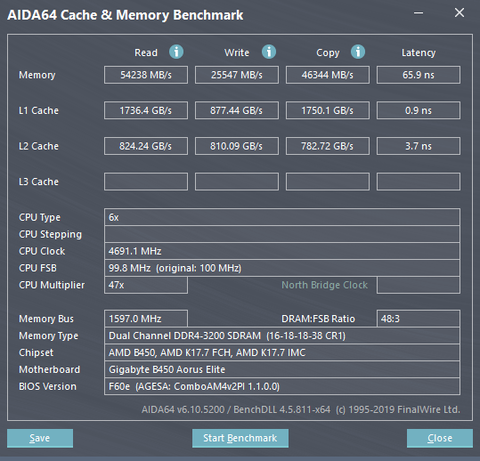Start Benchmark button click

coord(240,438)
